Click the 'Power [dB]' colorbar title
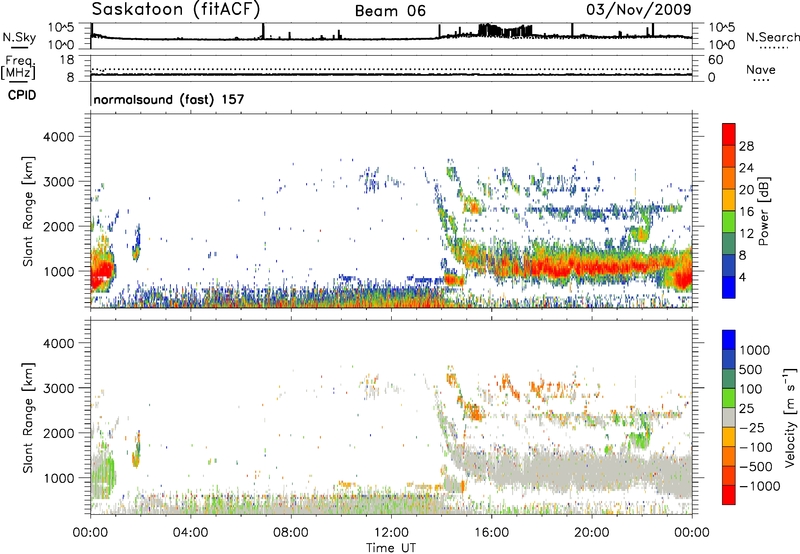 coord(763,211)
